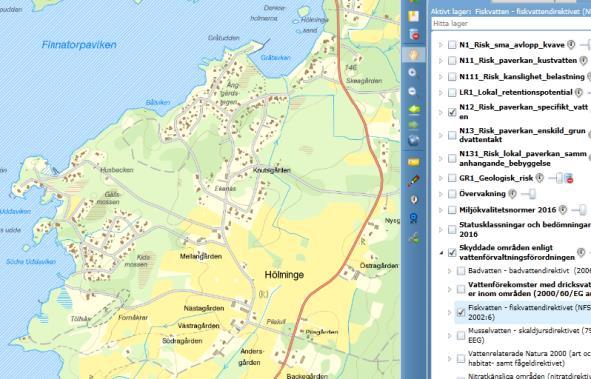Screen dimensions: 591x379
Task: Activate the zoom out magnifier tool
Action: 413,92
